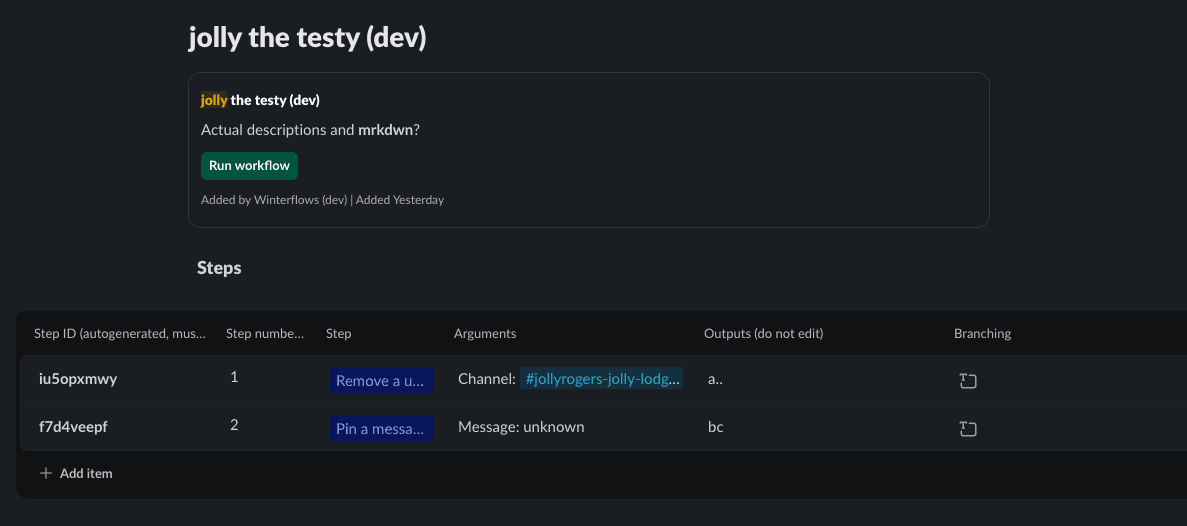Screen dimensions: 1187x526
Task: Click the Arguments column header
Action: coord(484,334)
